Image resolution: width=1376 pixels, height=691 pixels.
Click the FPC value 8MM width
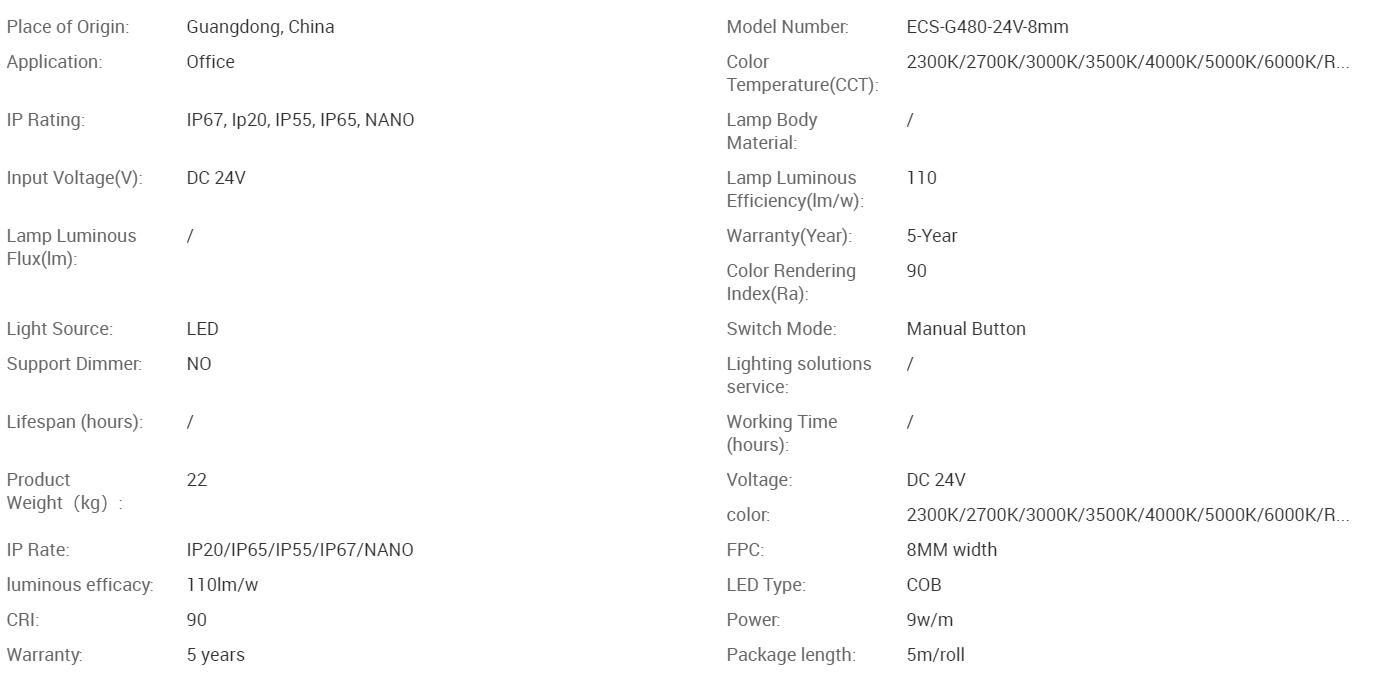(951, 550)
